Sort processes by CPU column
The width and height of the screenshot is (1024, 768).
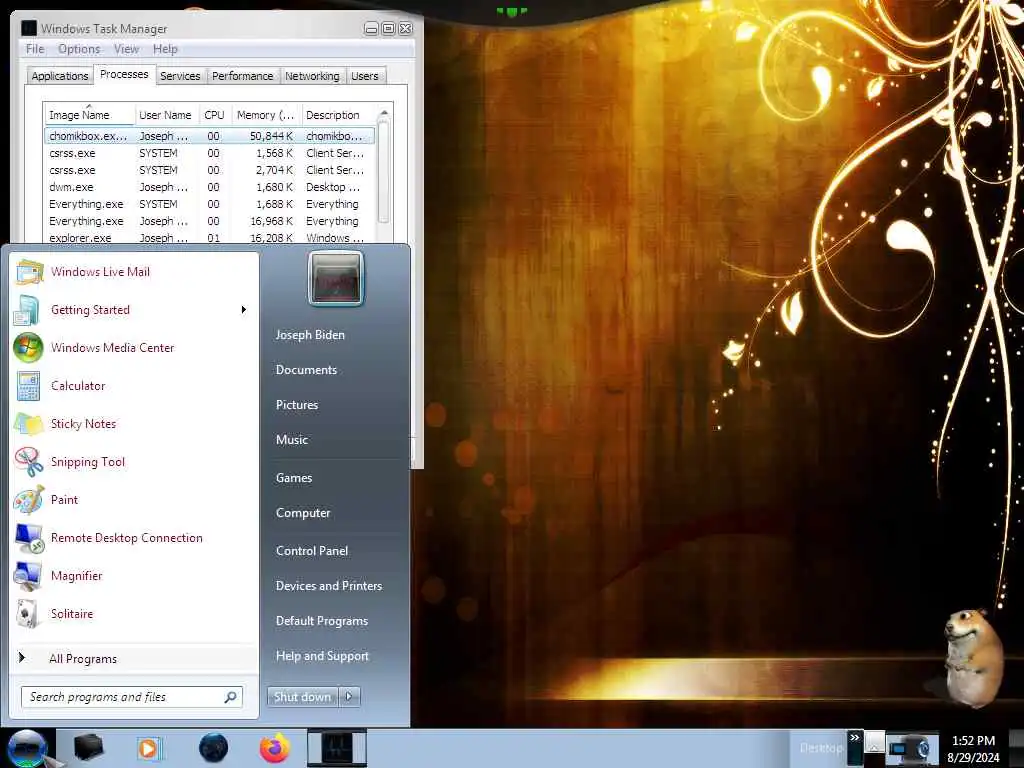(214, 115)
